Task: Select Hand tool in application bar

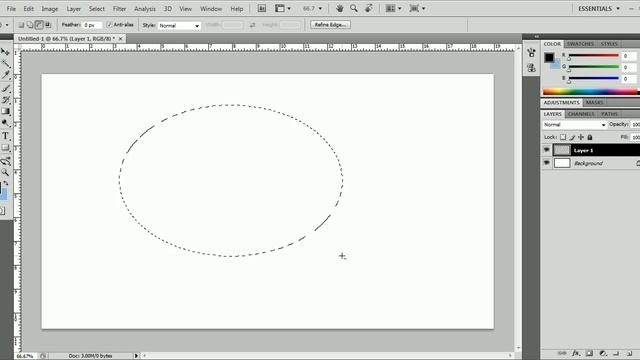Action: pyautogui.click(x=339, y=8)
